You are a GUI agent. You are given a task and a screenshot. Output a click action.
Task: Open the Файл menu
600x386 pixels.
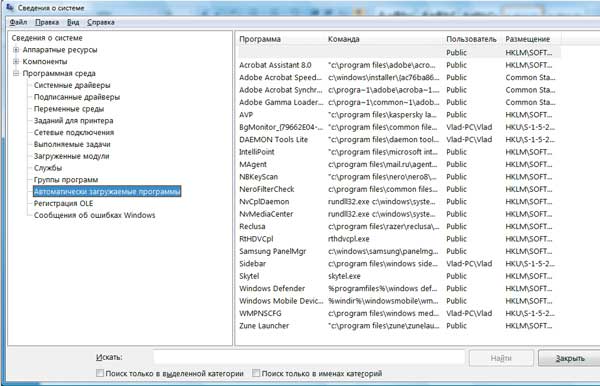(18, 22)
